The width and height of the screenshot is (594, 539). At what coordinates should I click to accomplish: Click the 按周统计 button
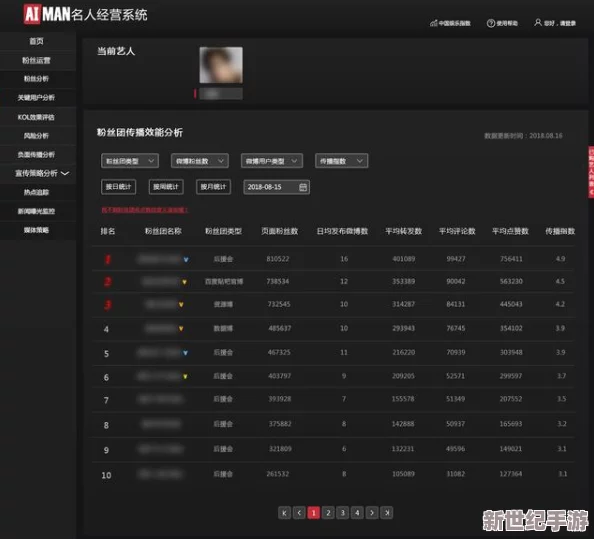click(x=166, y=187)
